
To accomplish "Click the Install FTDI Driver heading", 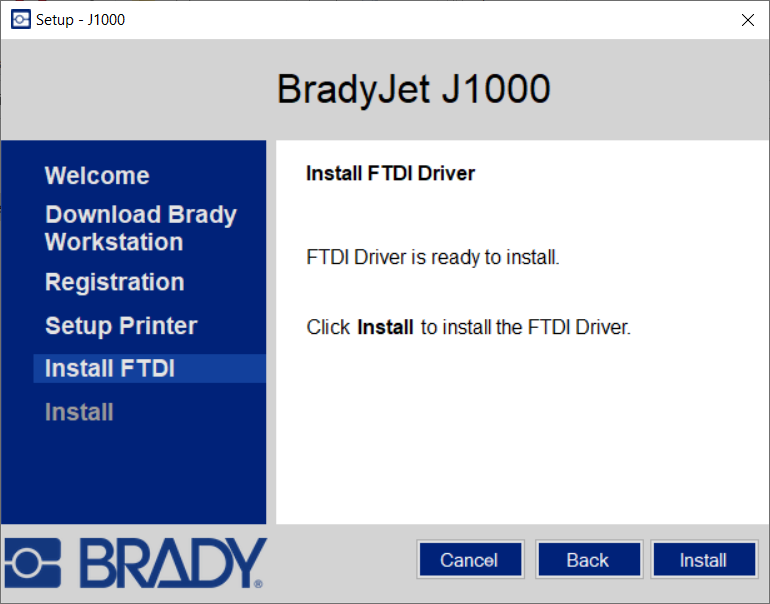I will 390,173.
